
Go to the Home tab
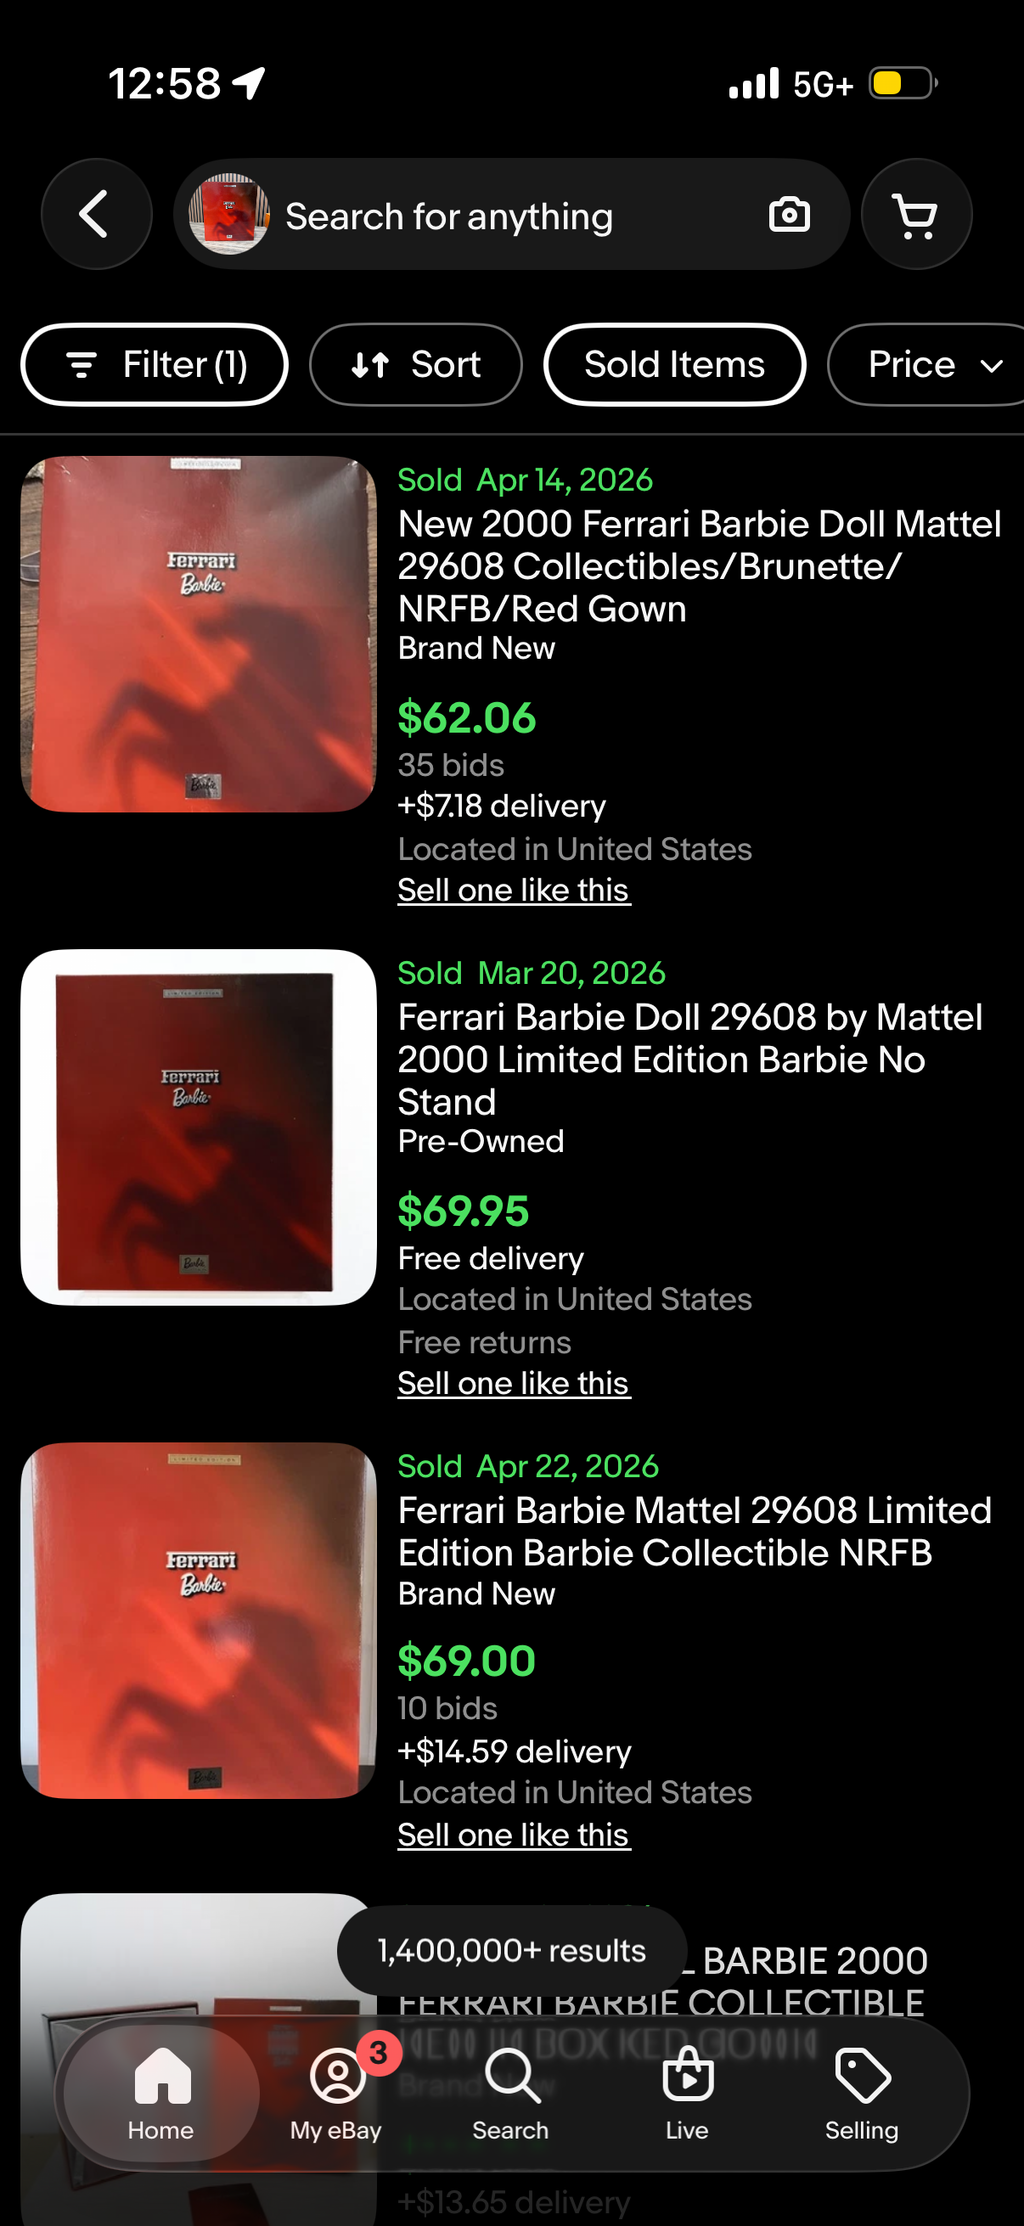[161, 2094]
